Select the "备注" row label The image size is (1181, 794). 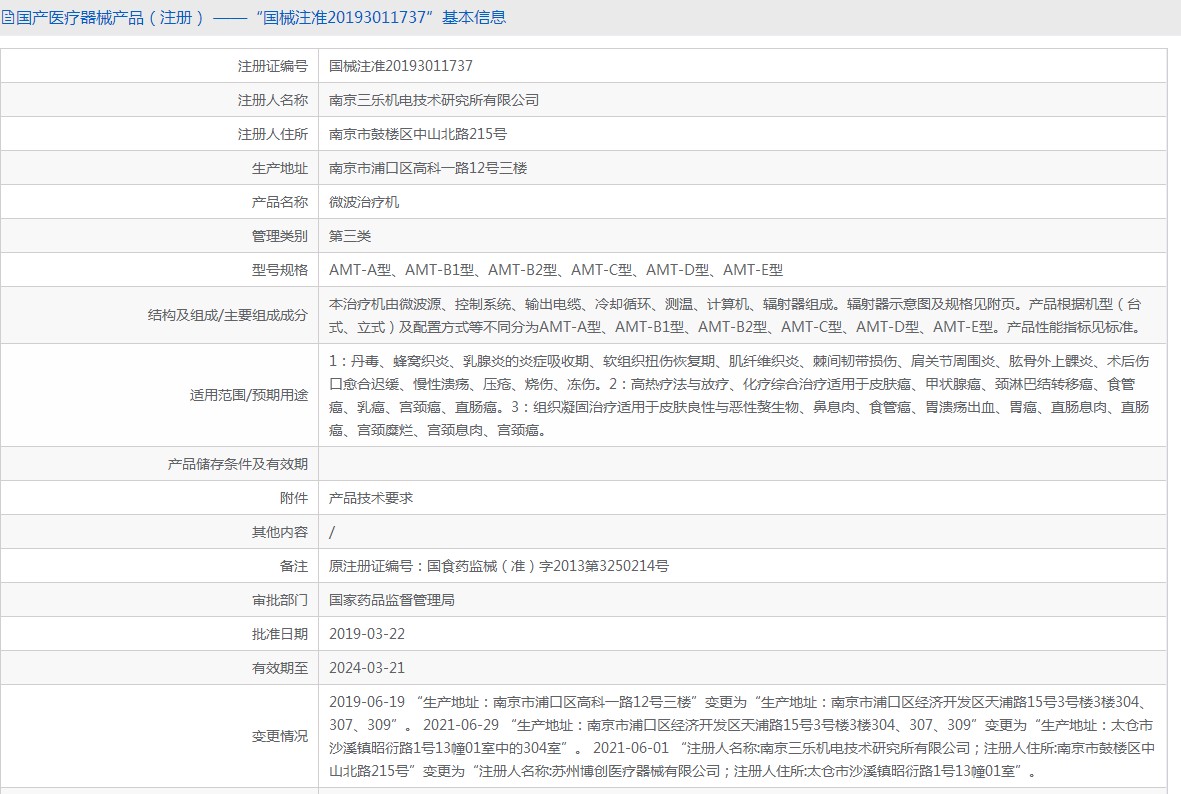pyautogui.click(x=294, y=566)
